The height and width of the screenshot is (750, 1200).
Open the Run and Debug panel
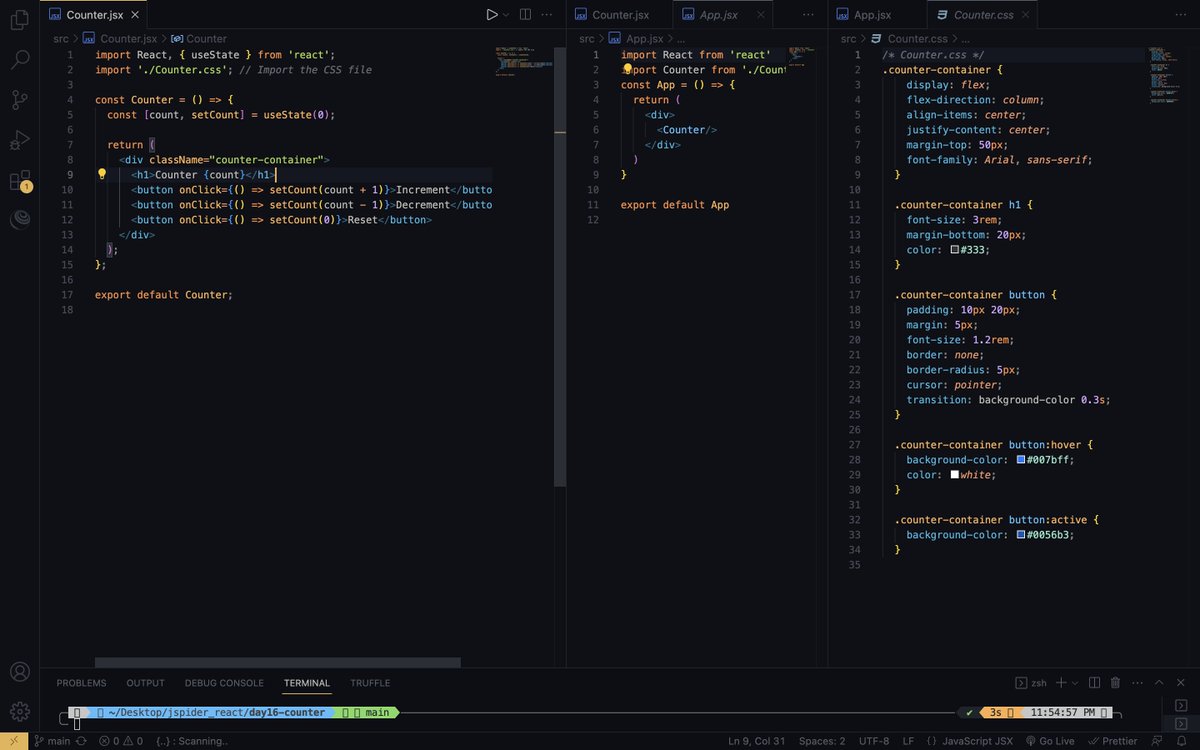19,140
